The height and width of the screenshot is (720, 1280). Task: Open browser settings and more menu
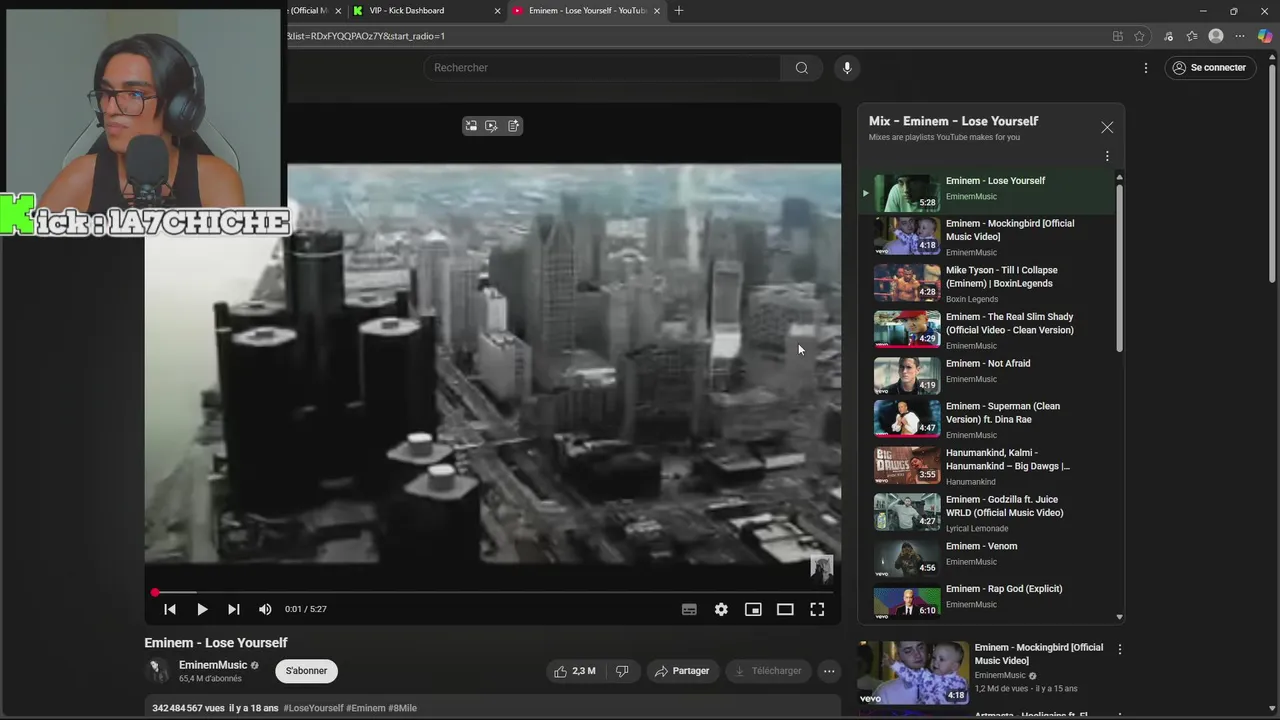point(1241,36)
